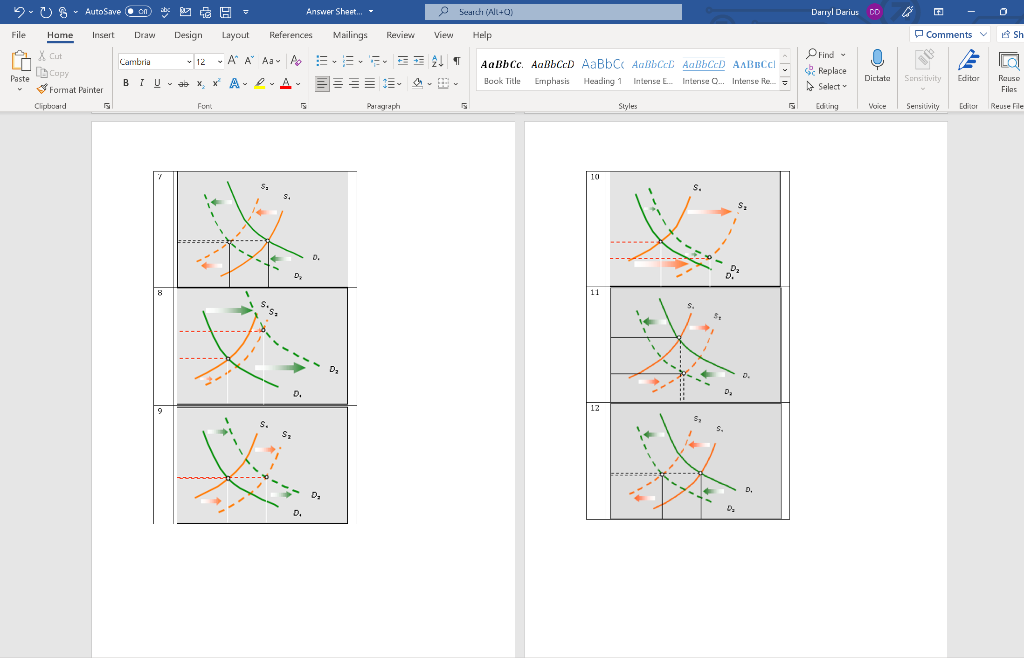
Task: Click Decrease Indent icon
Action: (403, 61)
